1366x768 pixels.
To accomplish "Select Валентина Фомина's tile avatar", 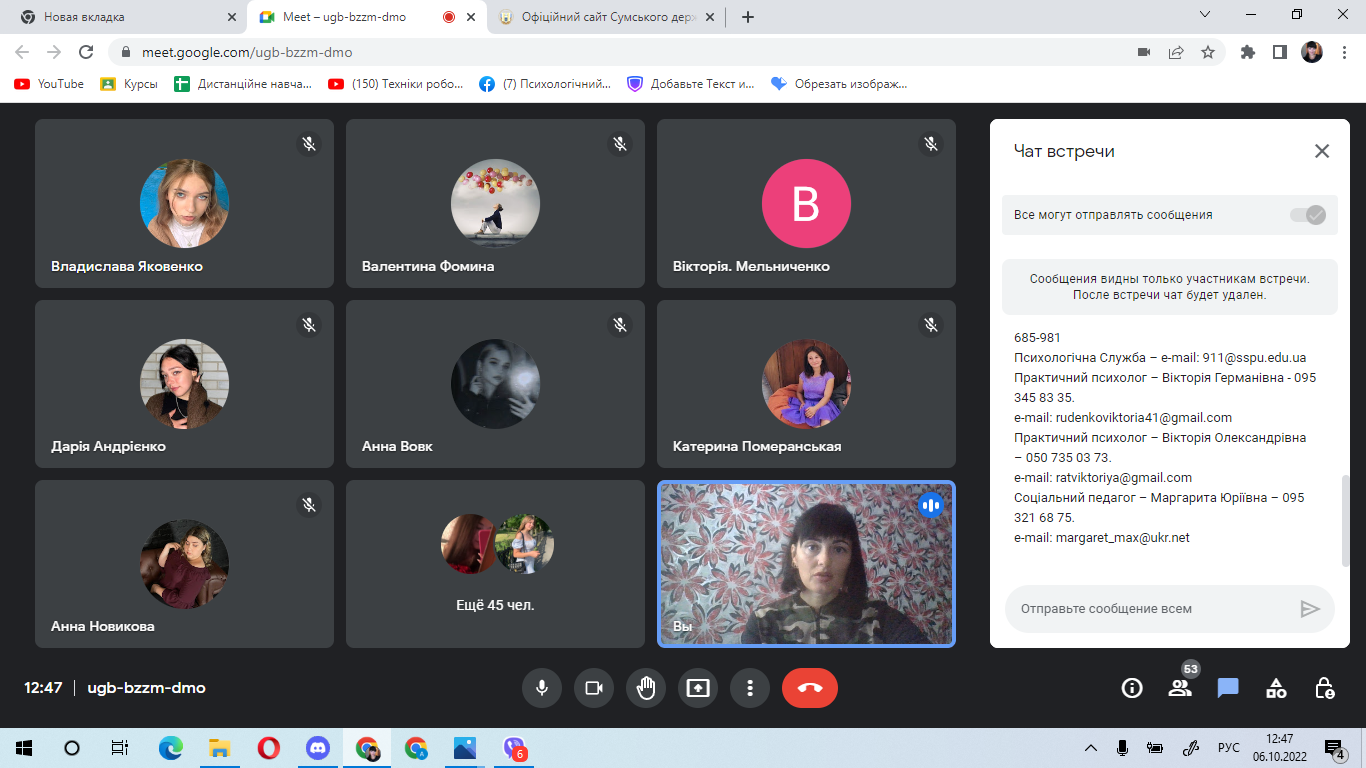I will click(495, 204).
